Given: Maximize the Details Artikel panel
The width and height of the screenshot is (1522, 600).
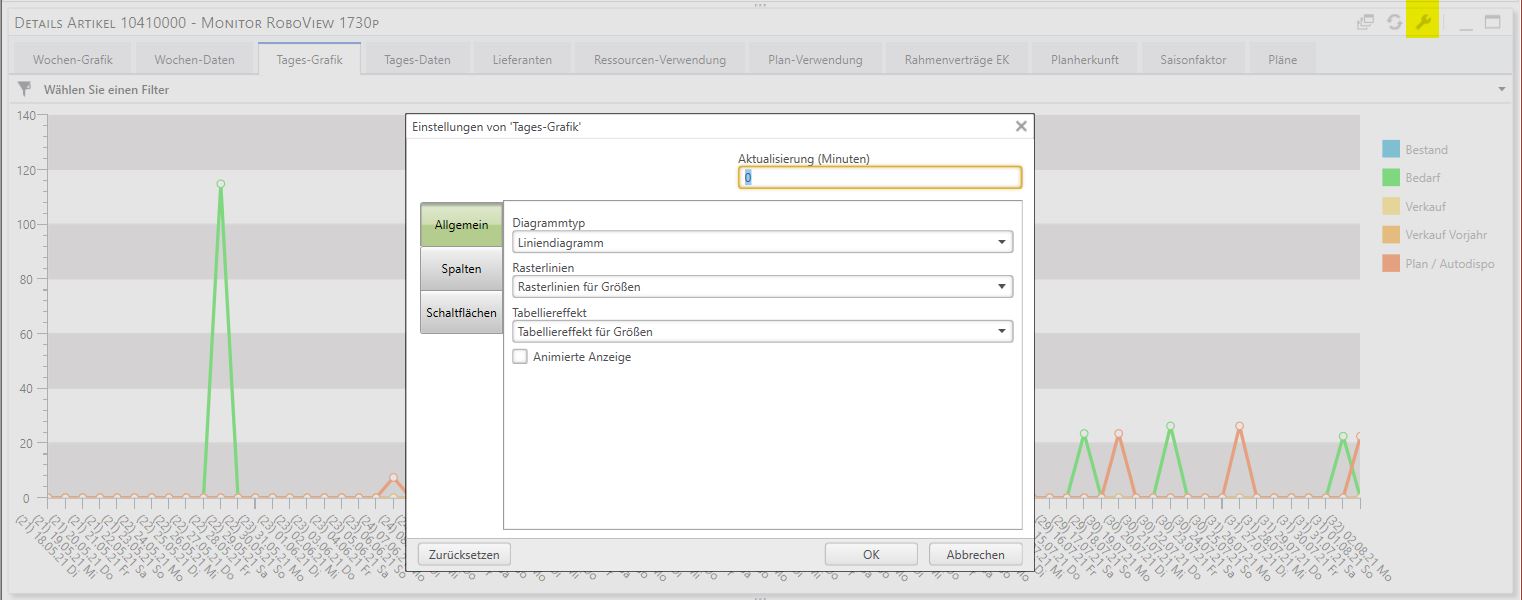Looking at the screenshot, I should tap(1492, 22).
